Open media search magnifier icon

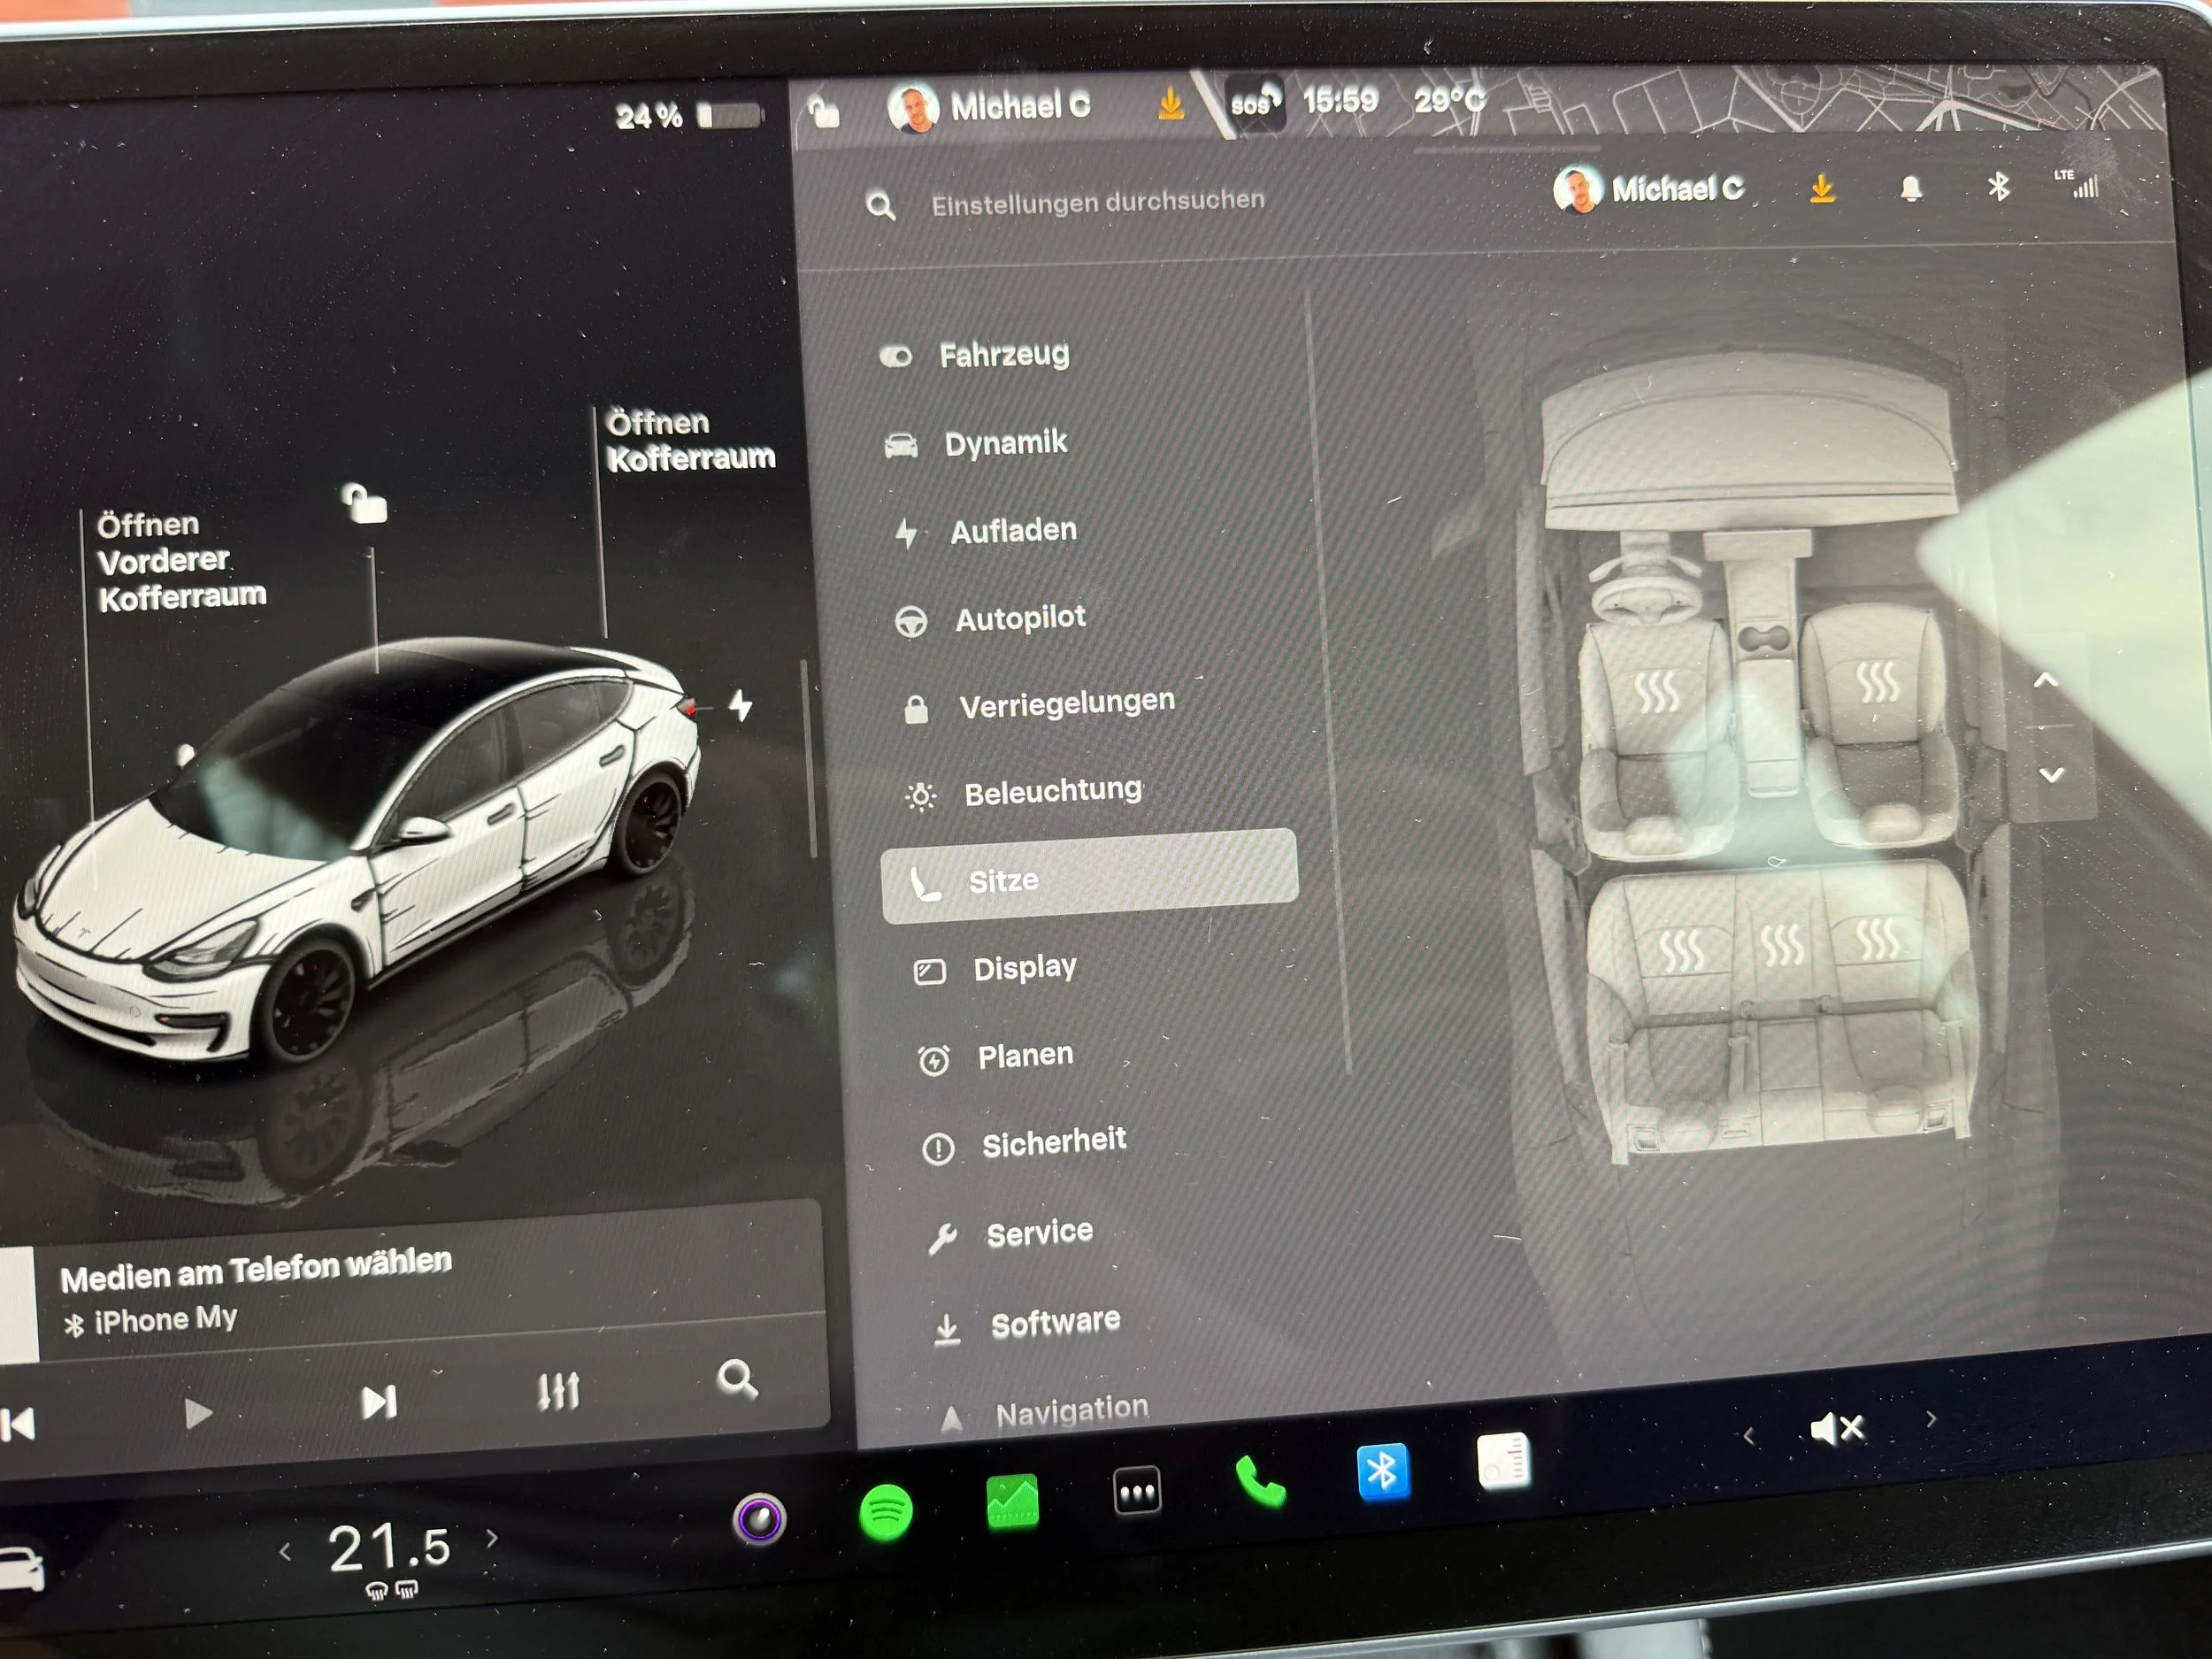click(x=738, y=1379)
